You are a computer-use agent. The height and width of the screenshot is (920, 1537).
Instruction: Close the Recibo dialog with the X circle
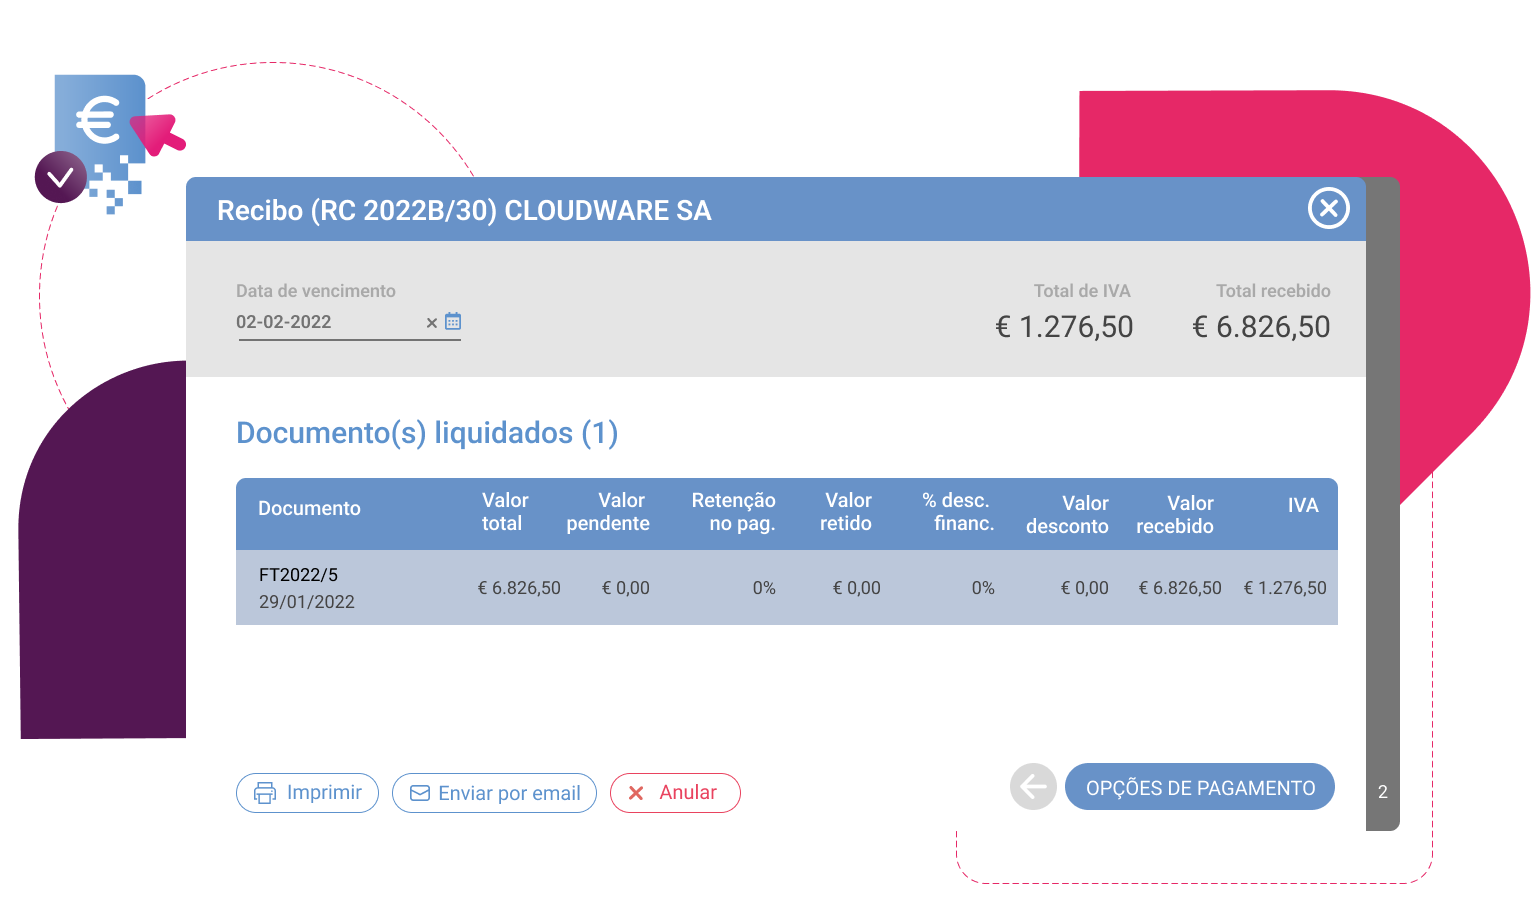click(x=1328, y=208)
